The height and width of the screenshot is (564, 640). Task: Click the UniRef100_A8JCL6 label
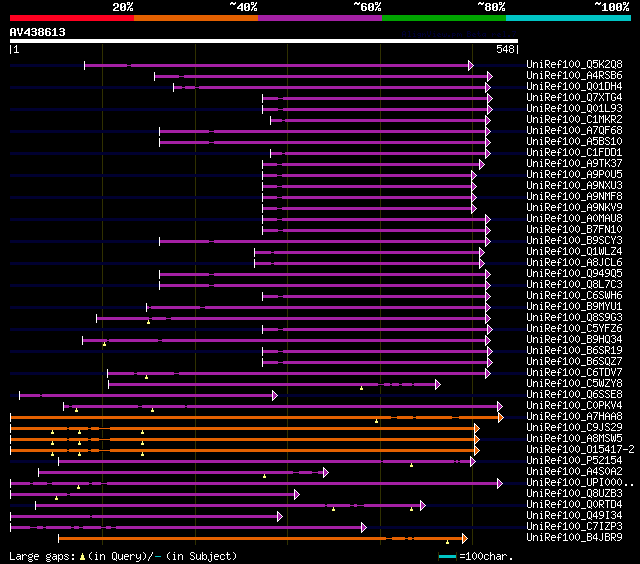(574, 262)
